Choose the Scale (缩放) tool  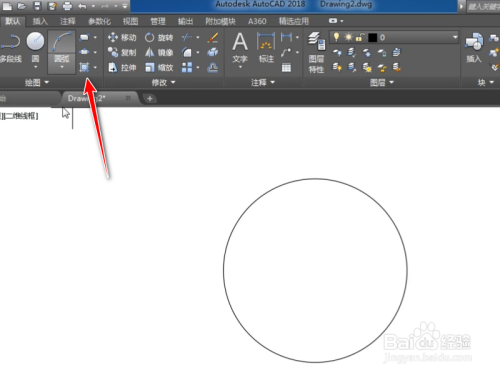point(159,68)
